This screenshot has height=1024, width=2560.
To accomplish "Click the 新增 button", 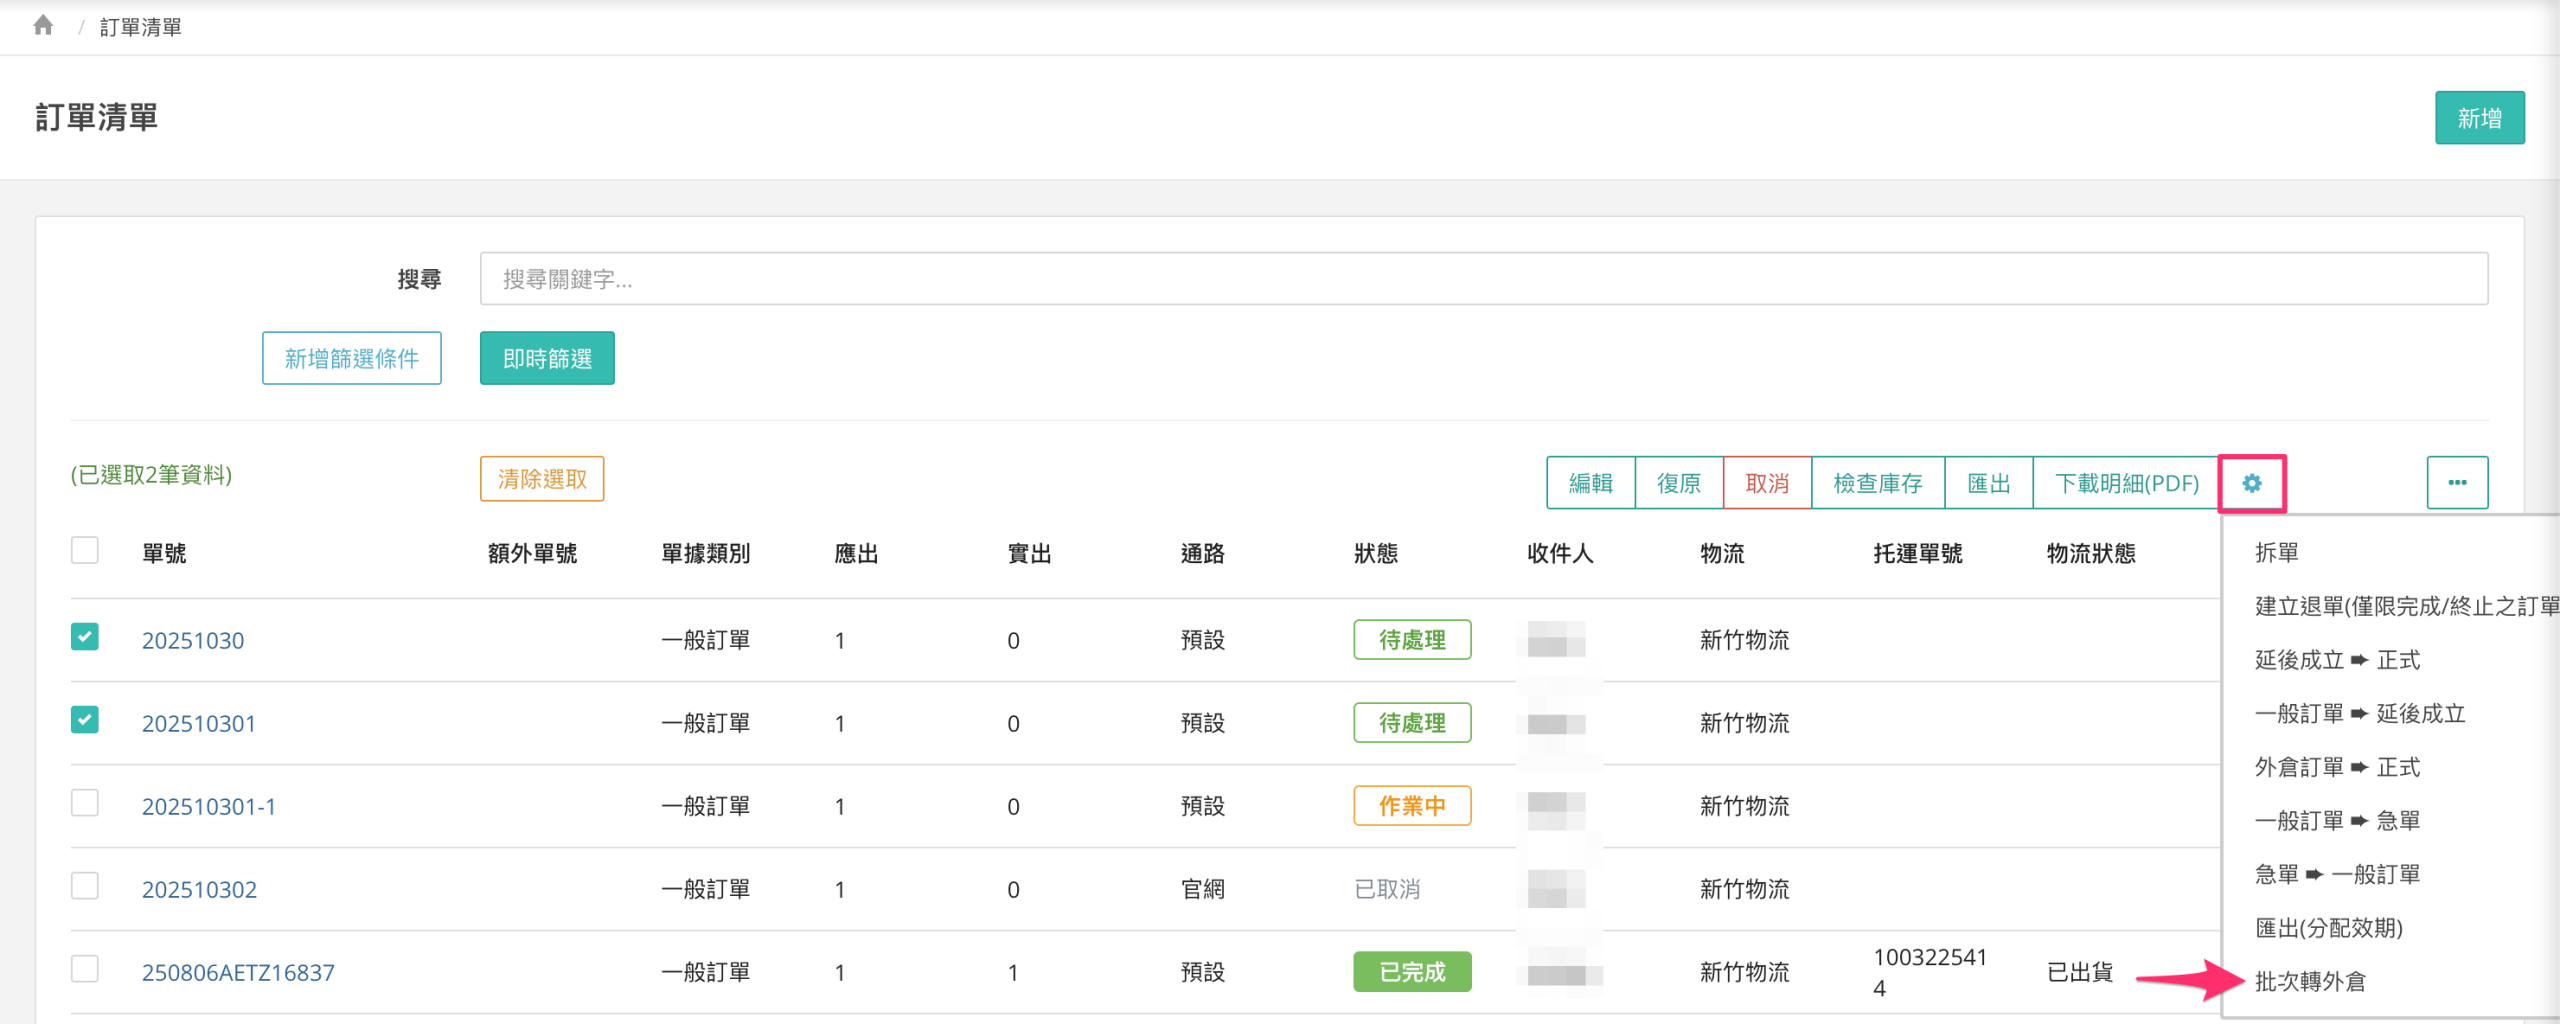I will point(2478,118).
